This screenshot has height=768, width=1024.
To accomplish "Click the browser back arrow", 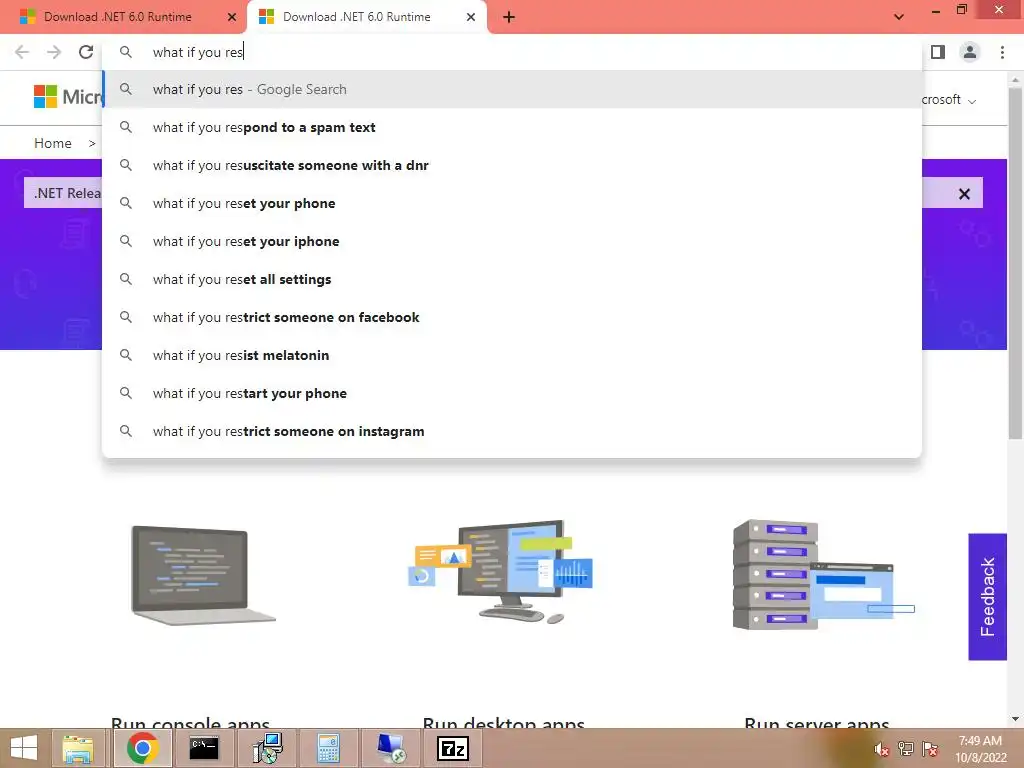I will (22, 52).
